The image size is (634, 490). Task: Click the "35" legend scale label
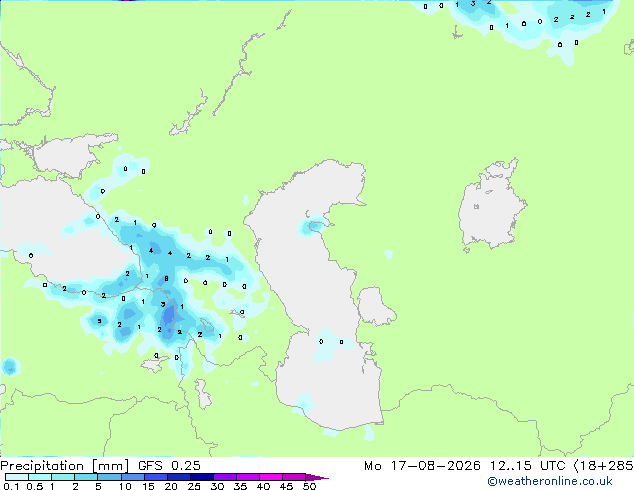tap(240, 486)
